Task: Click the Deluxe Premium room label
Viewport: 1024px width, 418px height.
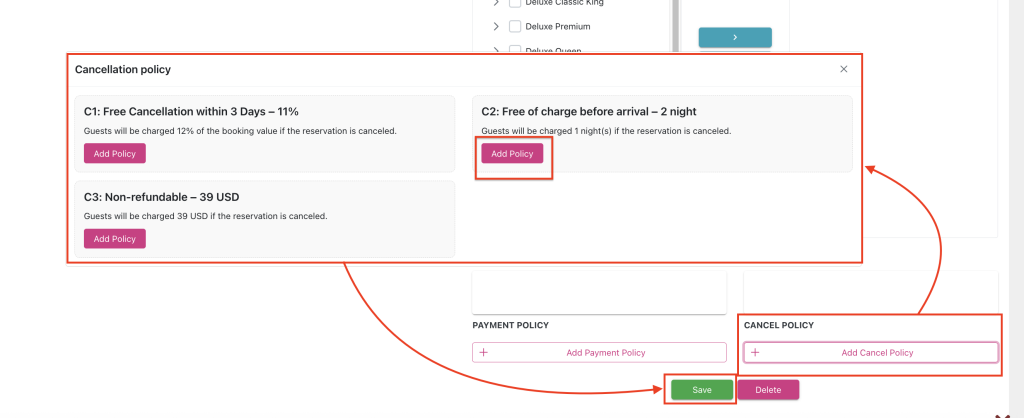Action: coord(557,26)
